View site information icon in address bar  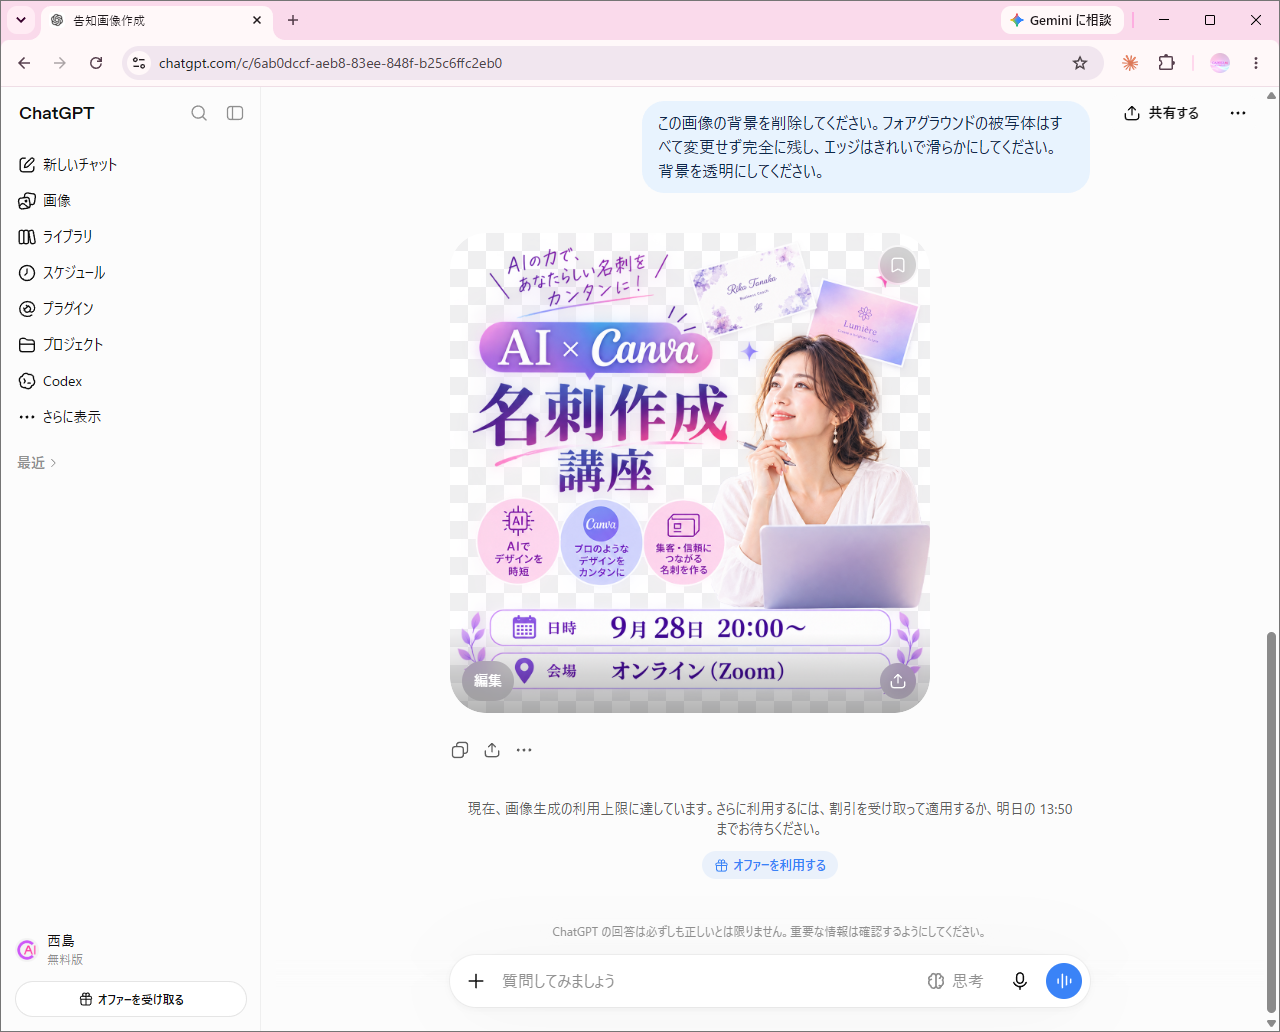click(x=139, y=63)
